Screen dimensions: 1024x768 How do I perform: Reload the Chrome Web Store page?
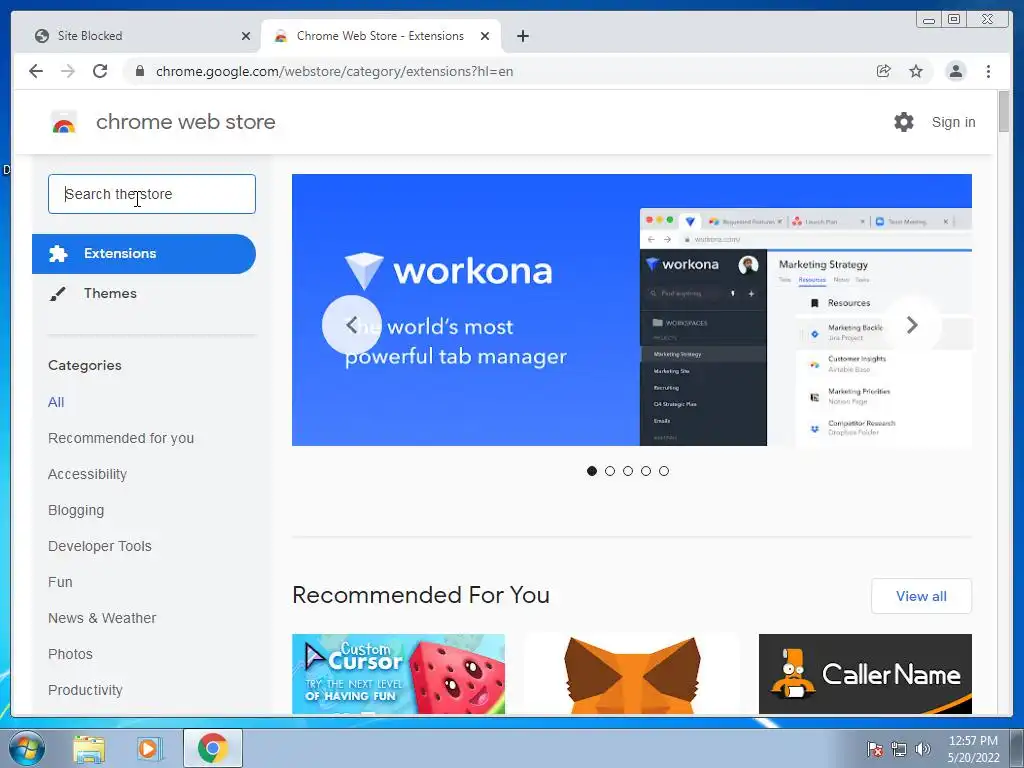(x=100, y=71)
